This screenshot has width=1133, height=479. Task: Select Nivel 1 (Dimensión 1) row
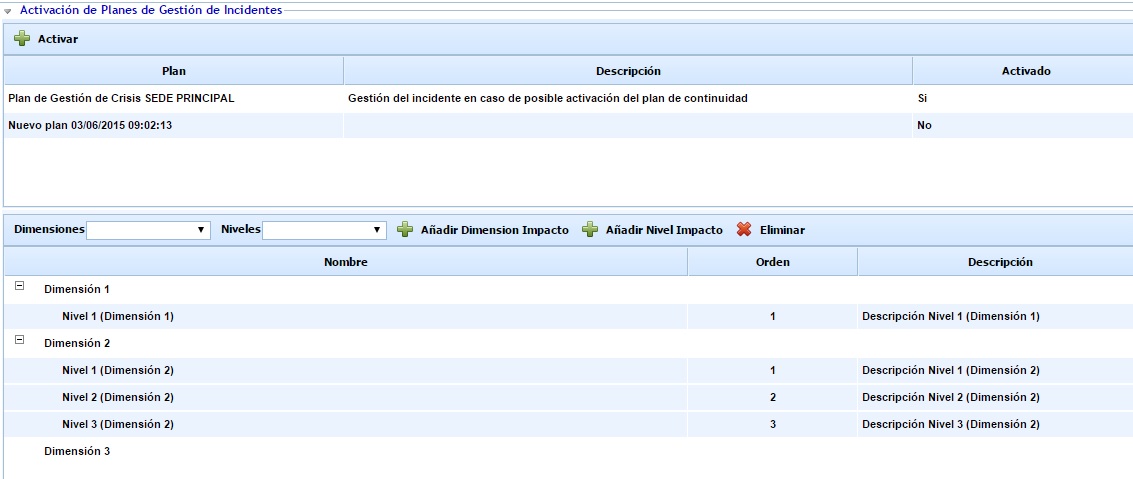pos(117,316)
